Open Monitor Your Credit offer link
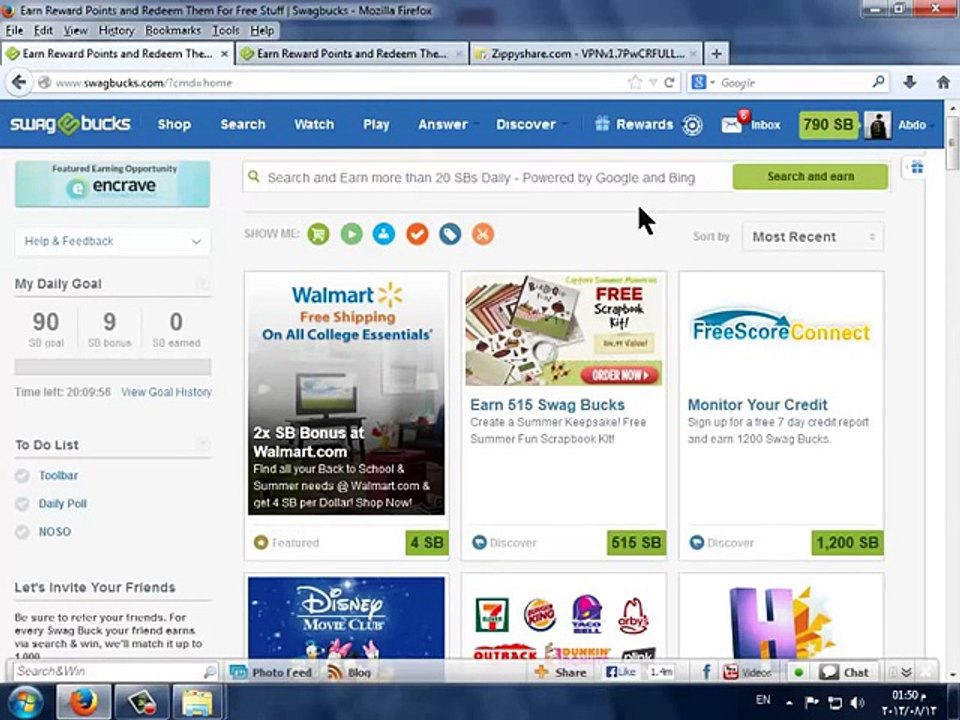 point(757,405)
